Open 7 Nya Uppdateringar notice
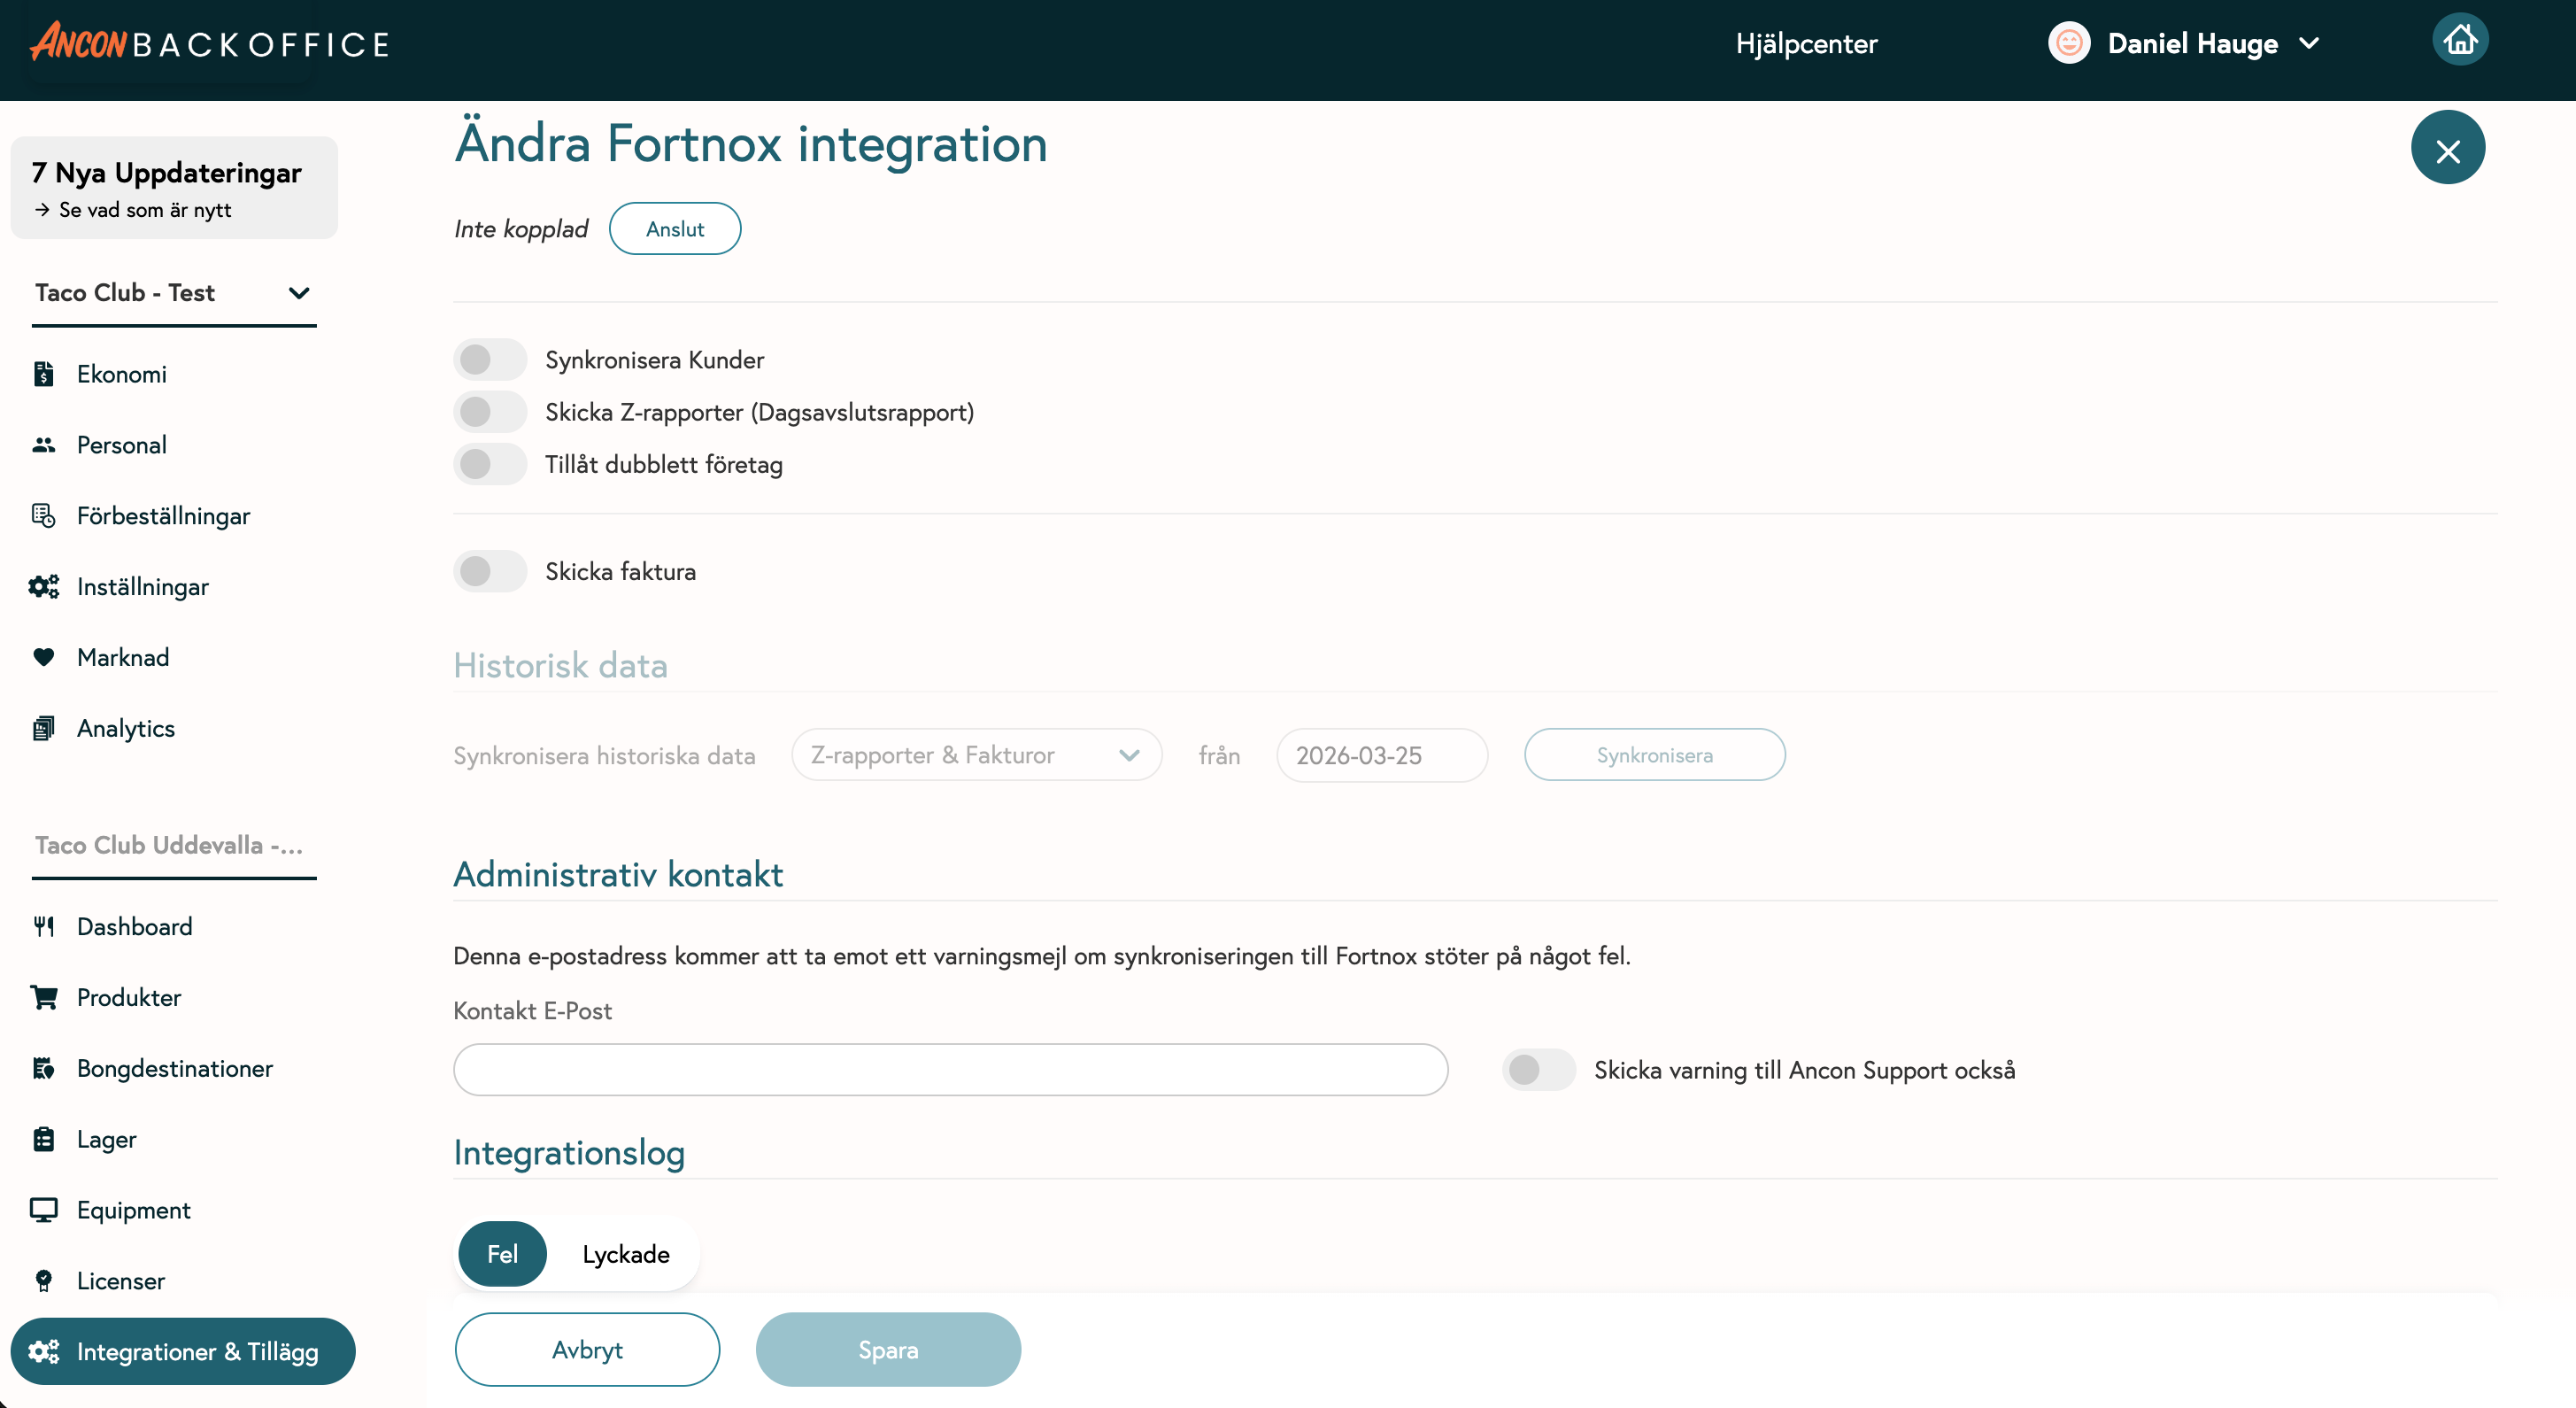The width and height of the screenshot is (2576, 1408). tap(174, 188)
